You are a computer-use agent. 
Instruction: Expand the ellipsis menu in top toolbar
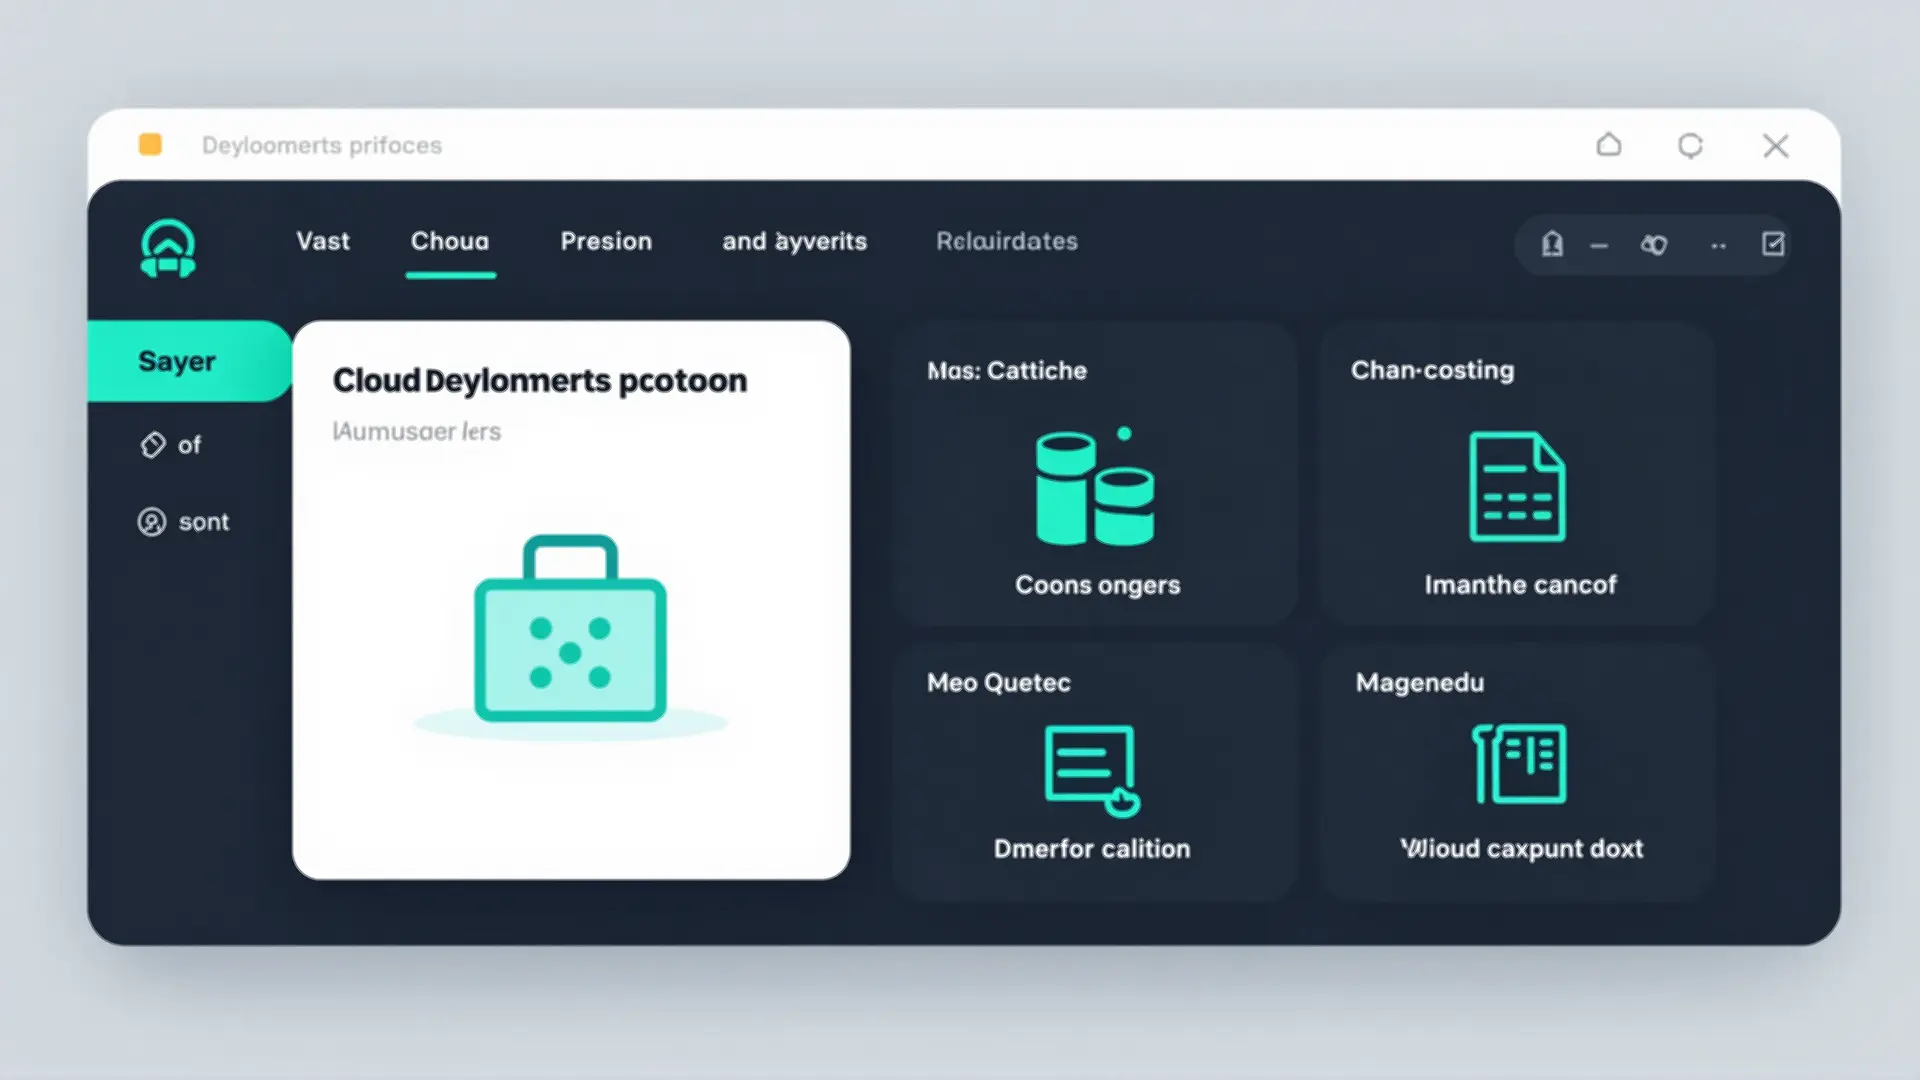click(x=1719, y=245)
